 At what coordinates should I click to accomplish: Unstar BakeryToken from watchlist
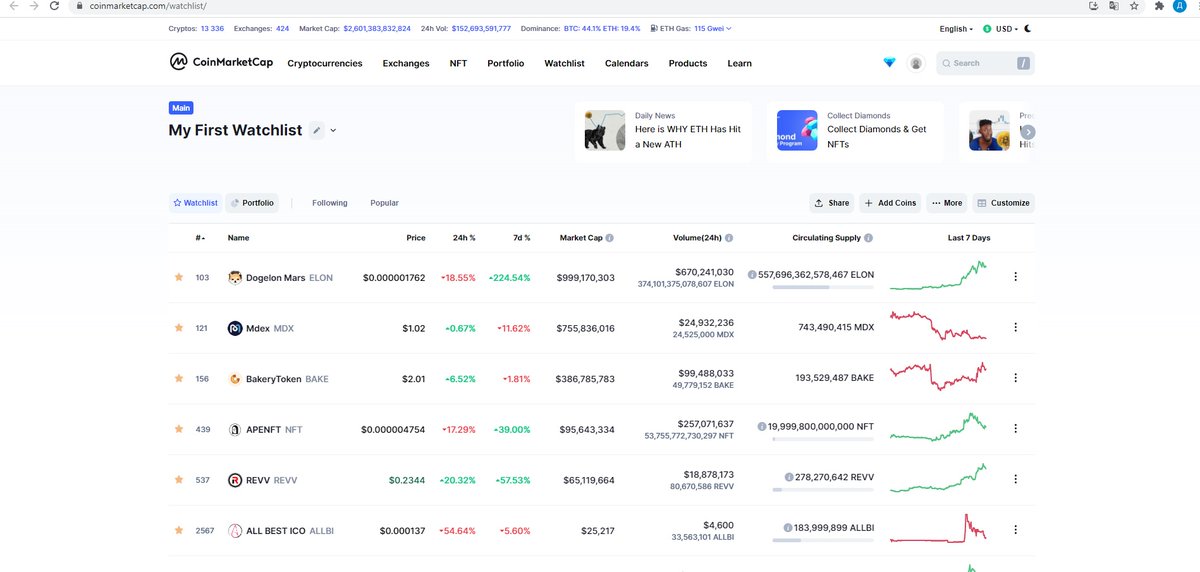(179, 379)
